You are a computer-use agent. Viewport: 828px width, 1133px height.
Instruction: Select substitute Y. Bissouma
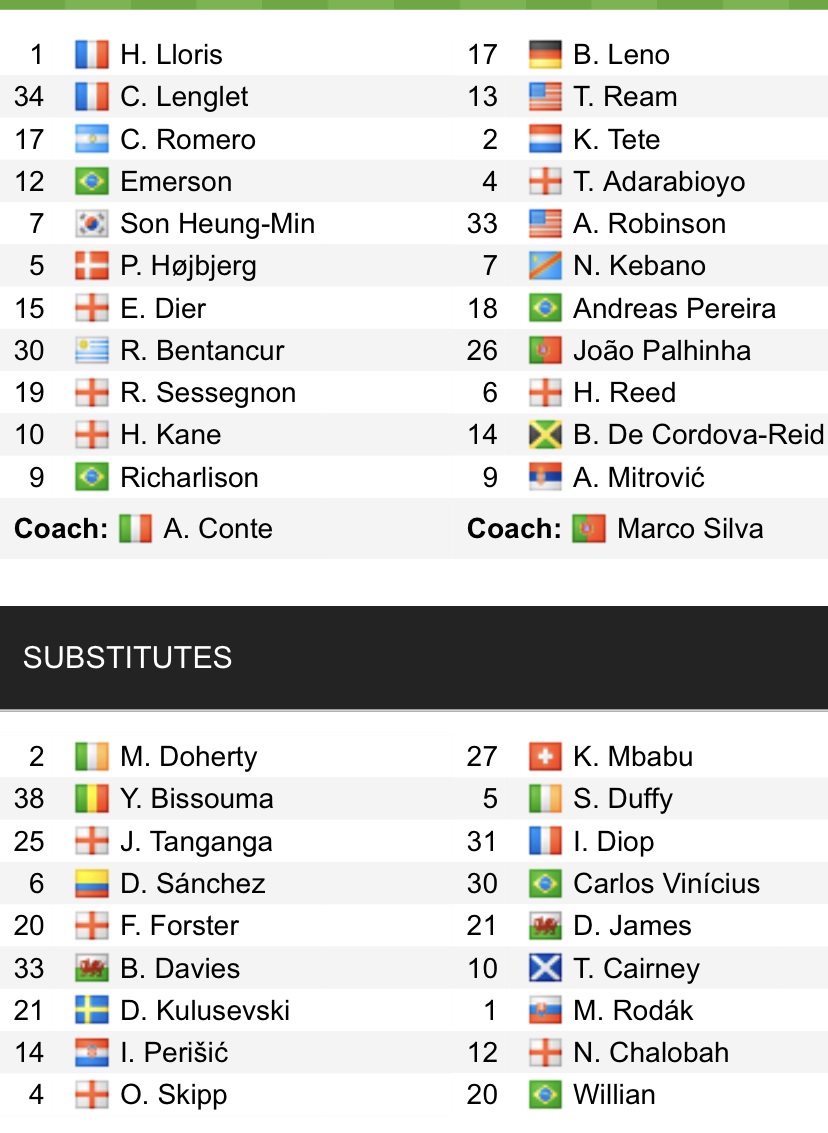(x=196, y=798)
